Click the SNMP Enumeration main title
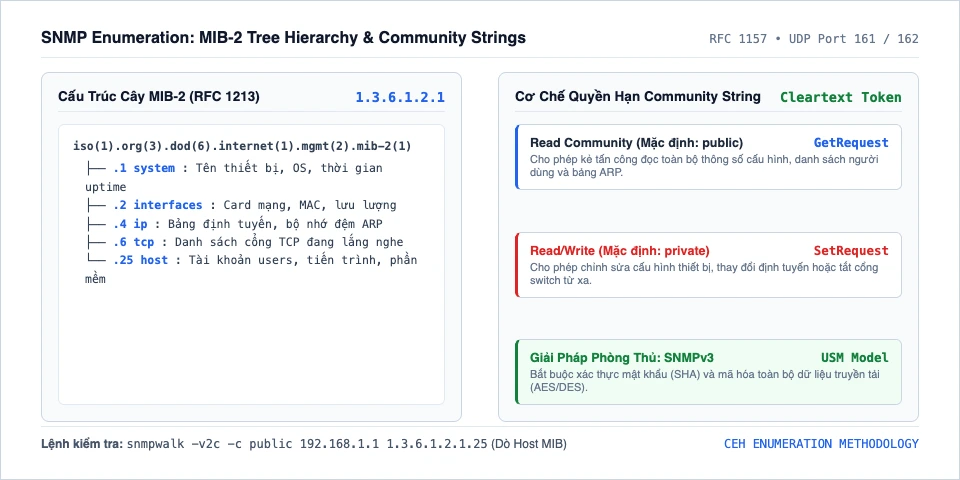Image resolution: width=960 pixels, height=480 pixels. point(283,38)
